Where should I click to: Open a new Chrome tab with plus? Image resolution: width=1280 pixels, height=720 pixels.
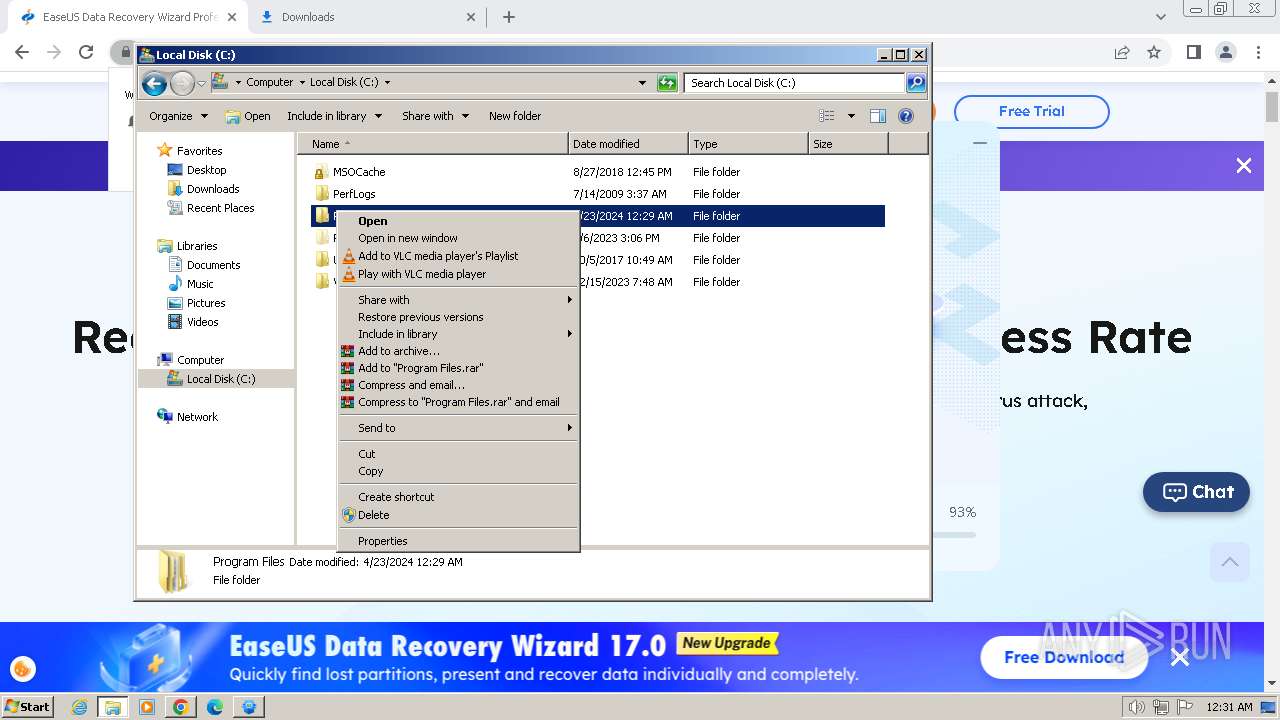(x=509, y=17)
